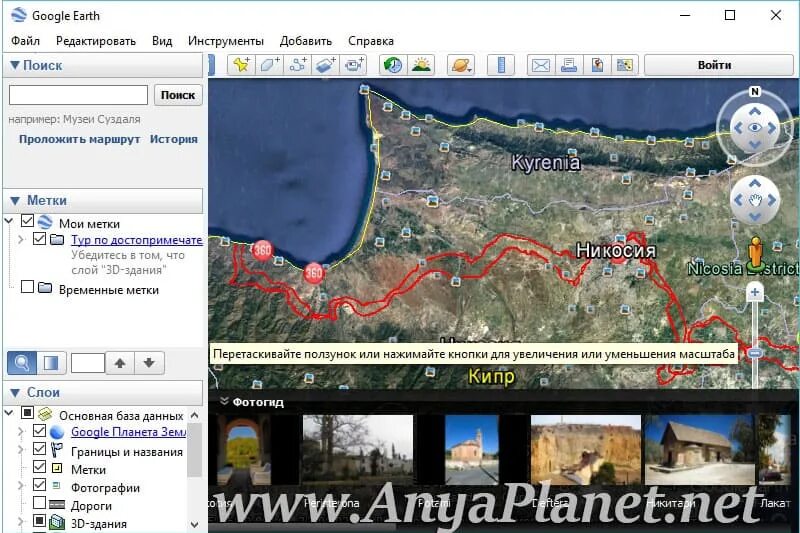This screenshot has height=533, width=800.
Task: Open the Справка menu
Action: 371,41
